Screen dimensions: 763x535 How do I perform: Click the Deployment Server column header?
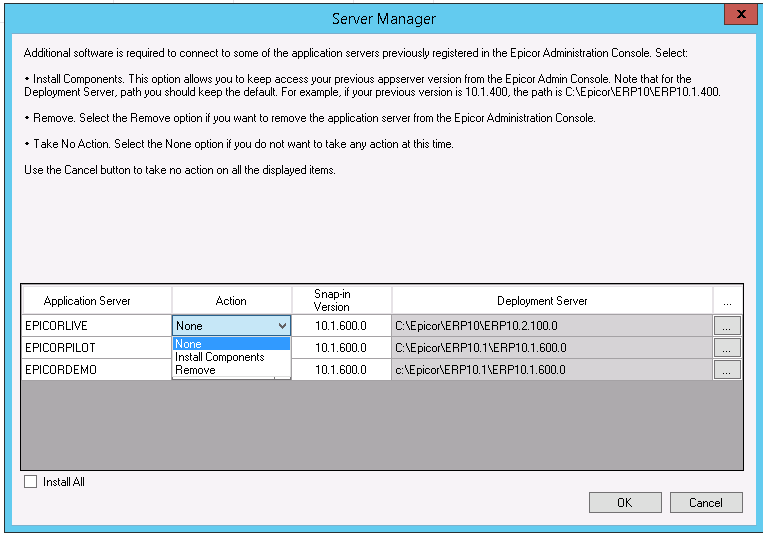(x=552, y=300)
